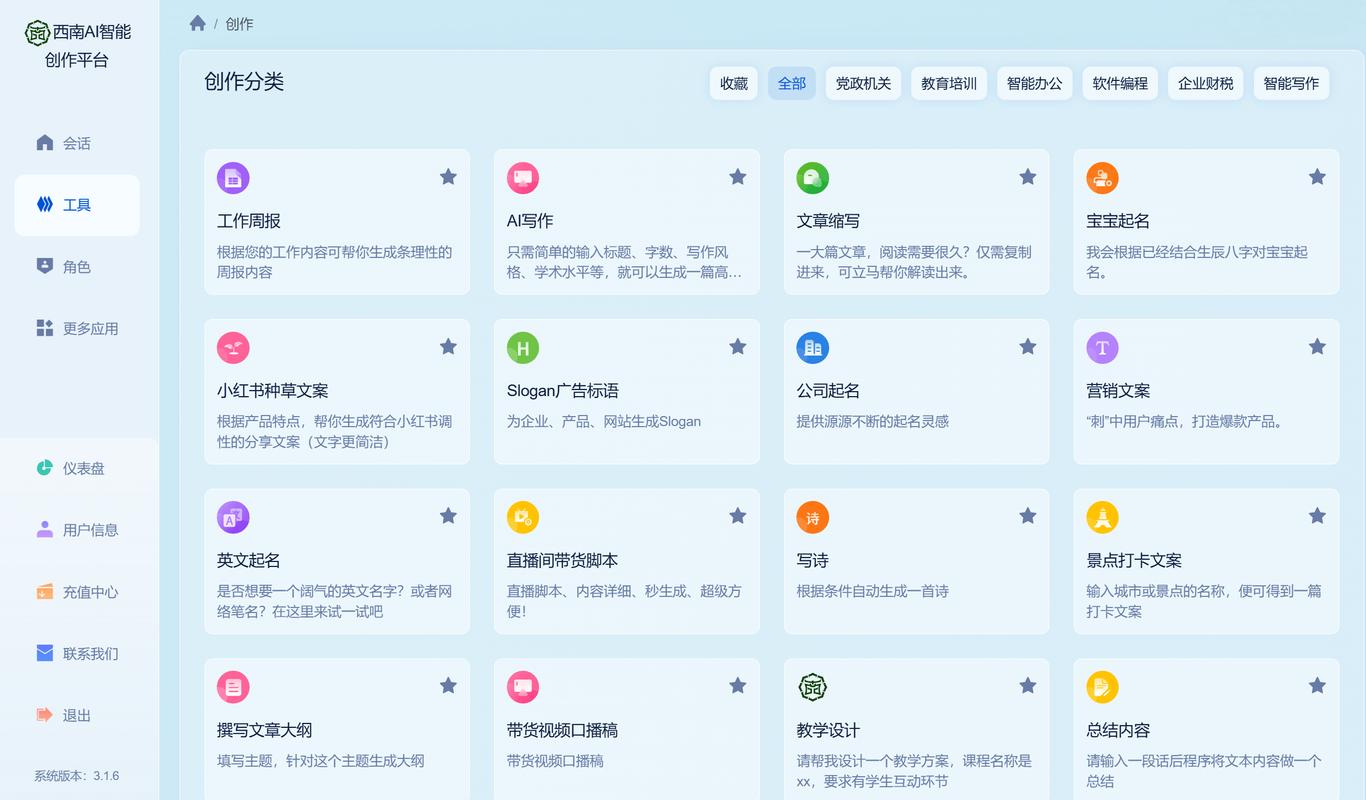Image resolution: width=1366 pixels, height=800 pixels.
Task: Star the AI写作 tool
Action: click(x=738, y=177)
